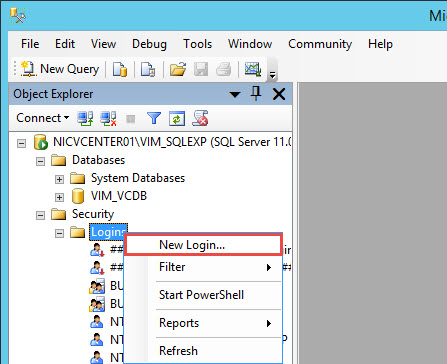
Task: Collapse the Security folder node
Action: point(40,215)
